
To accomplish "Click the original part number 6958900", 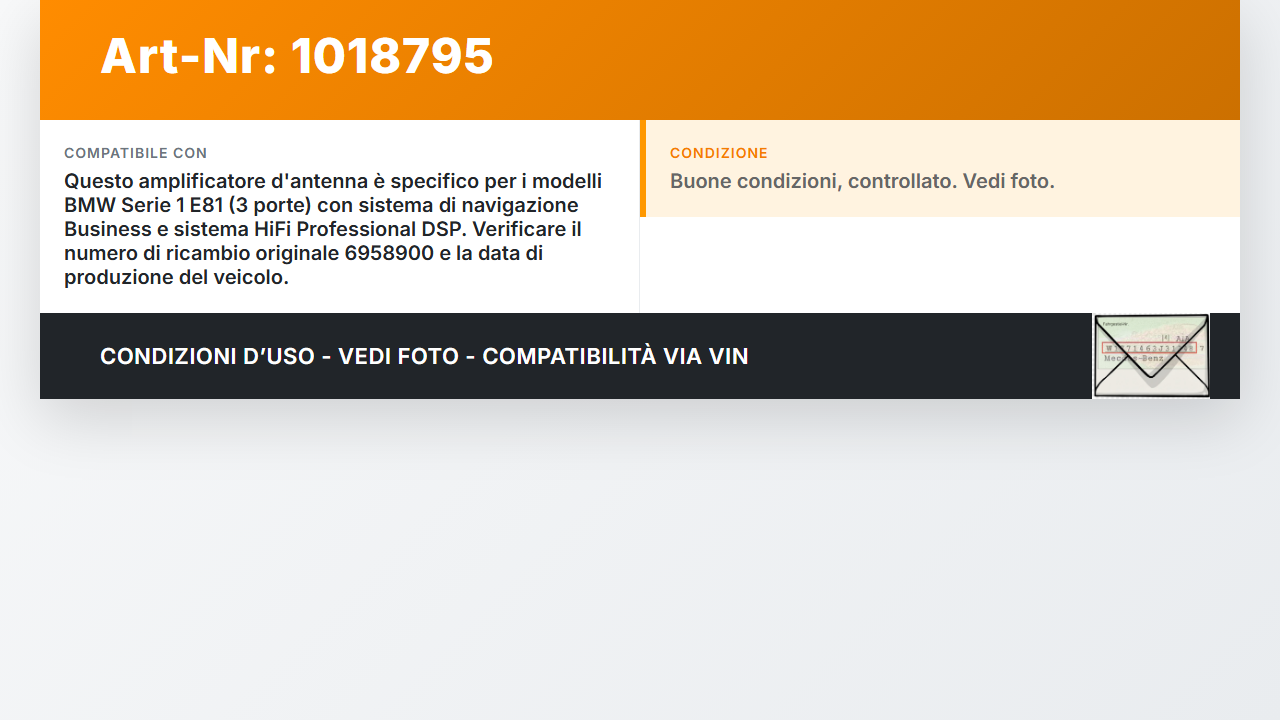I will point(389,253).
